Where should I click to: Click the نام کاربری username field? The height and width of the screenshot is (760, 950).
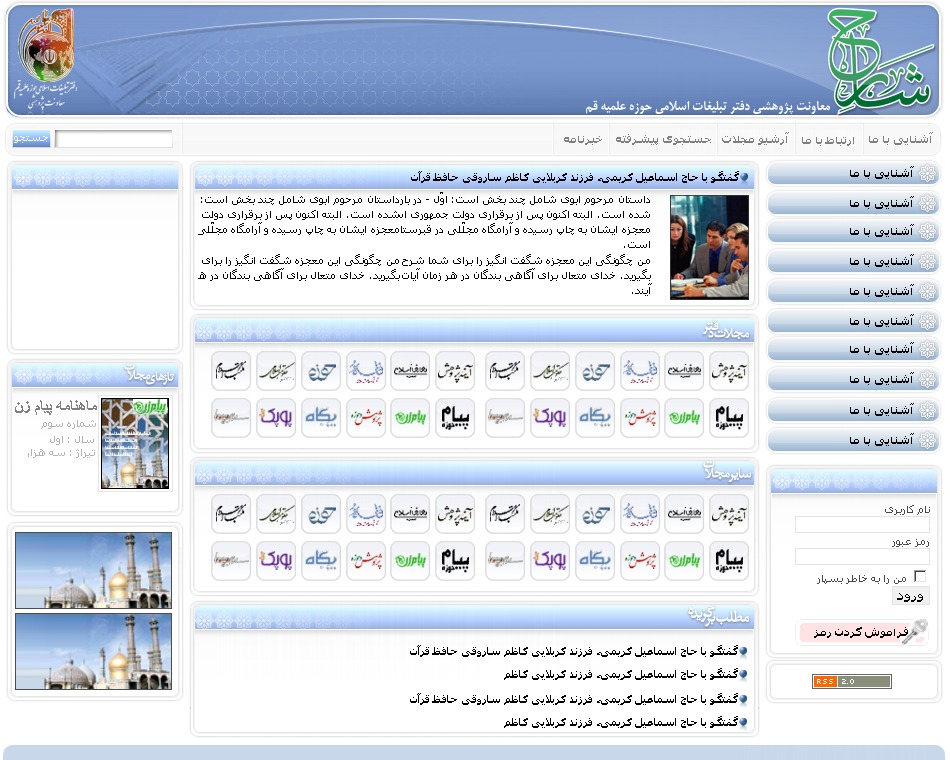click(x=861, y=525)
